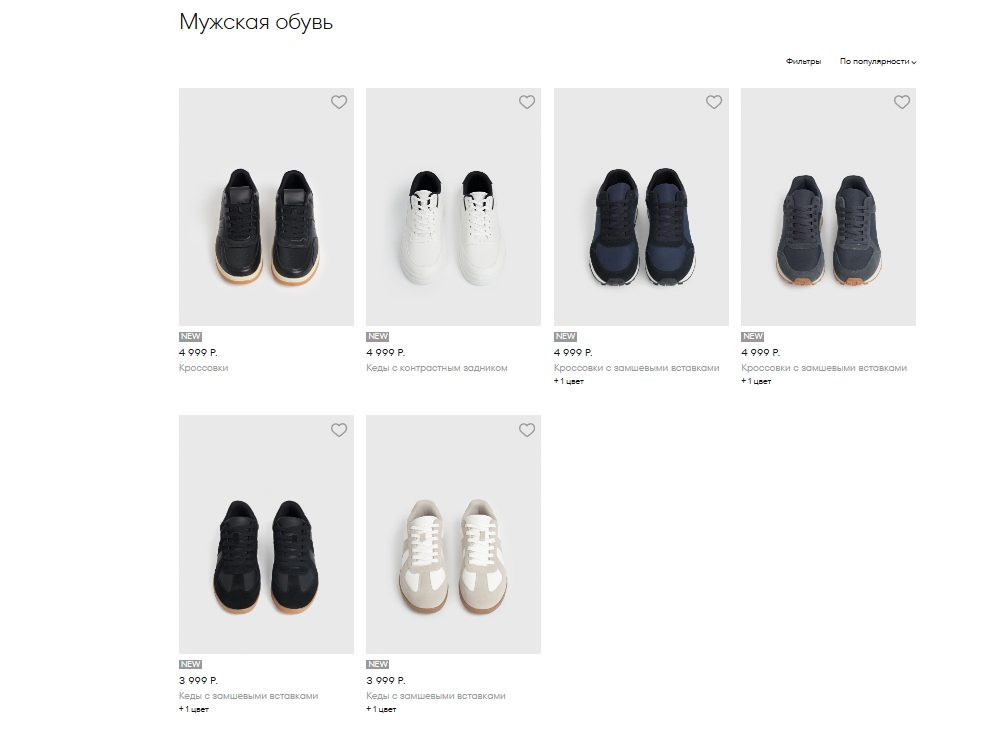Open the beige suede-insert sneakers photo
Screen dimensions: 1005x735
click(453, 534)
